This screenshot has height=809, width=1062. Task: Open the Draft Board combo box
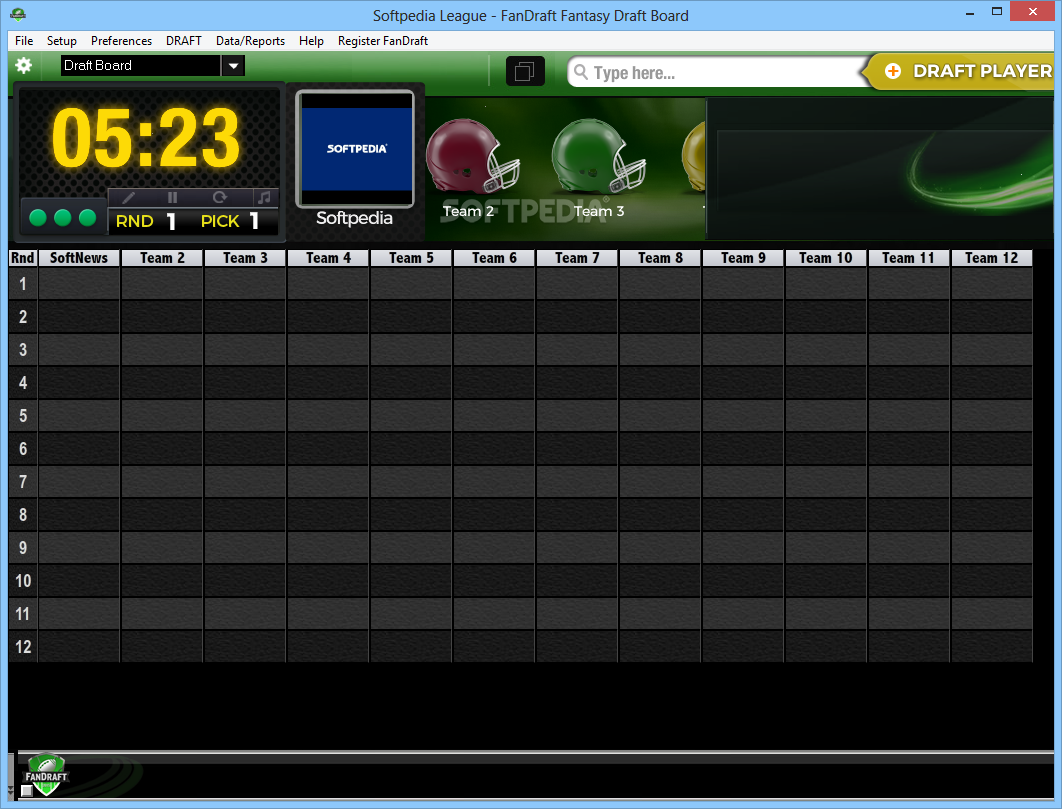click(x=152, y=66)
